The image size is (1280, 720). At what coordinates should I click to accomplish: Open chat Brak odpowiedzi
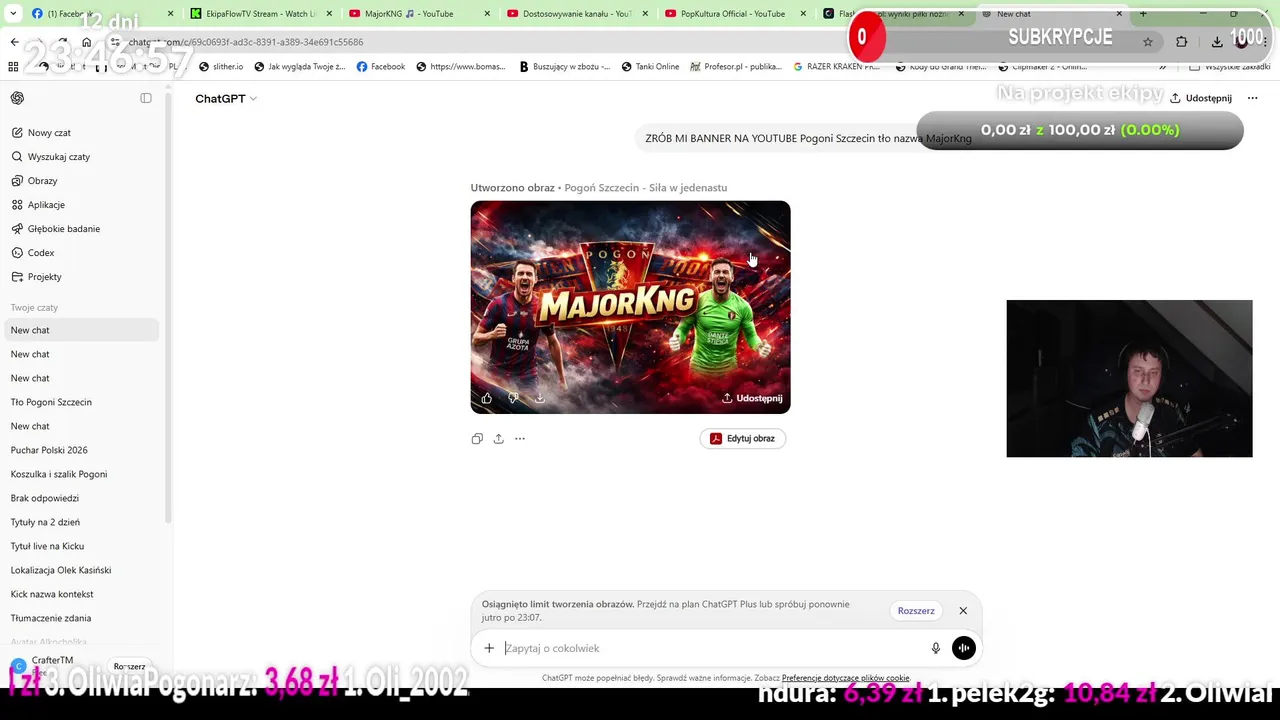(83, 498)
